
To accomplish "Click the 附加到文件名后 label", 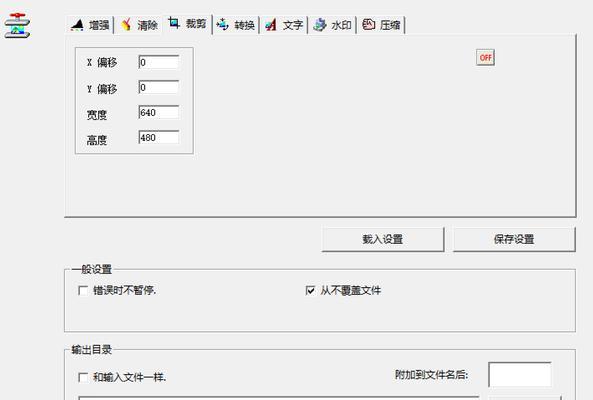I will click(432, 375).
